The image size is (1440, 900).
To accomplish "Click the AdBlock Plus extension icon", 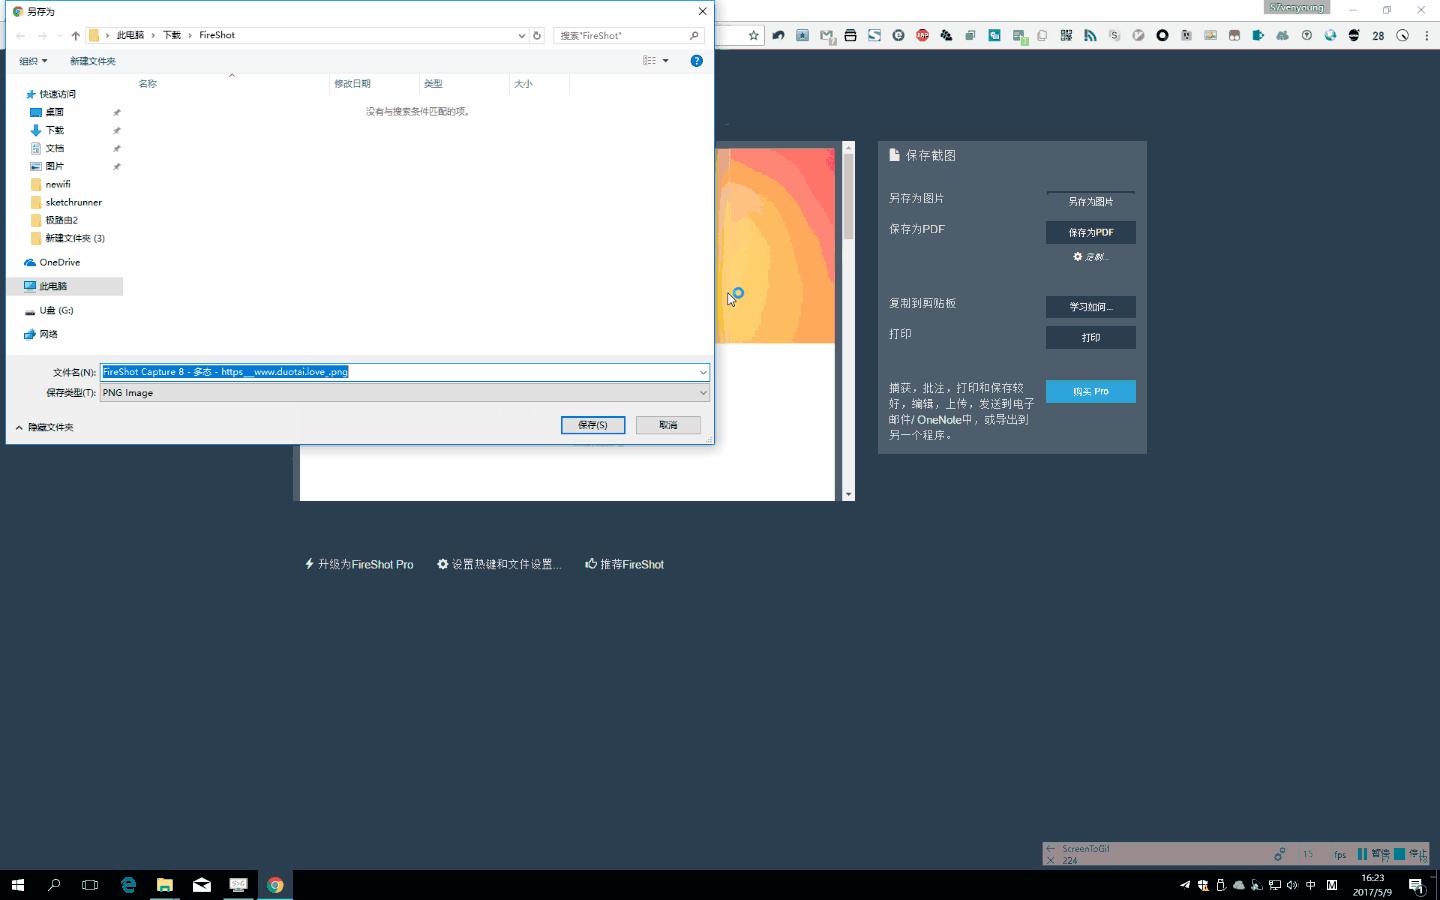I will 922,35.
